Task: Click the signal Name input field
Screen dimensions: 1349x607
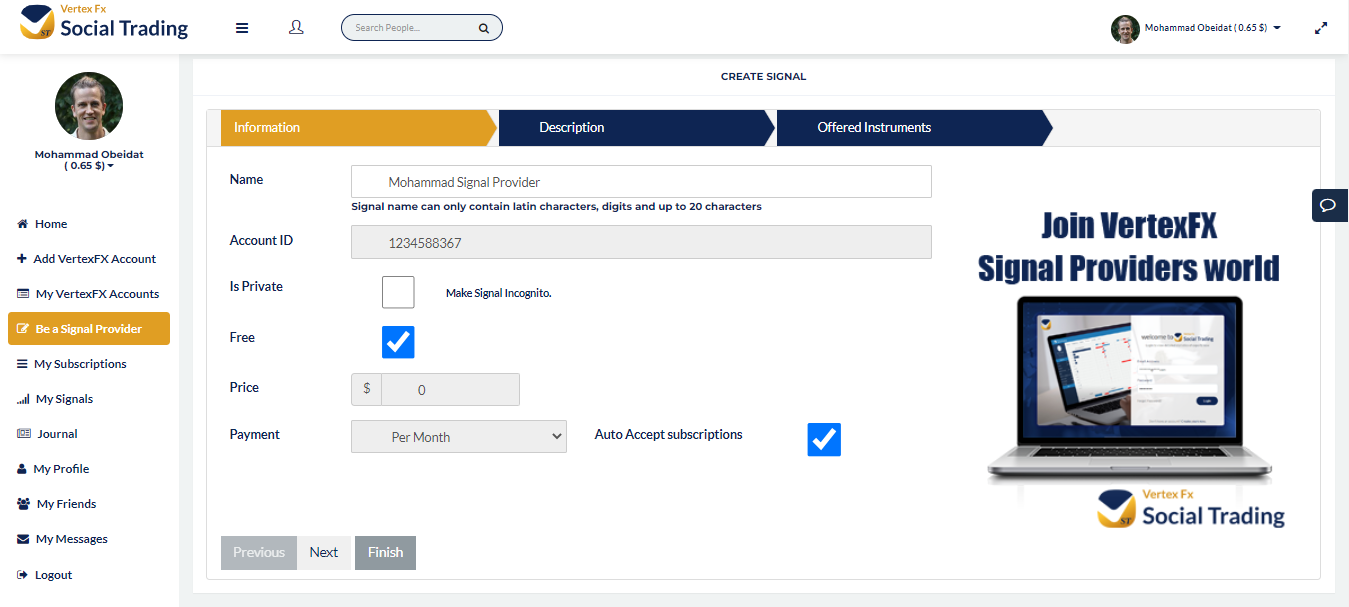Action: [x=640, y=182]
